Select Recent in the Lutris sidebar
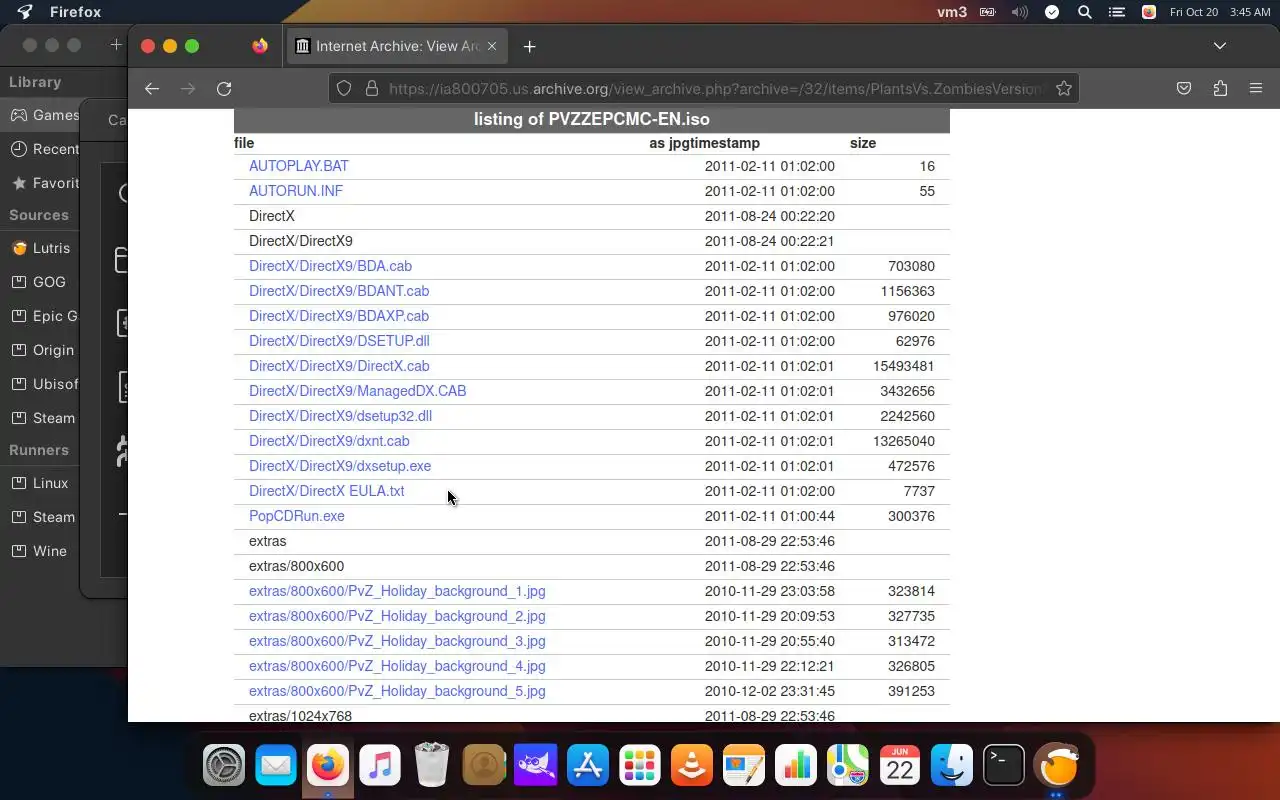Screen dimensions: 1280x800 pyautogui.click(x=40, y=149)
